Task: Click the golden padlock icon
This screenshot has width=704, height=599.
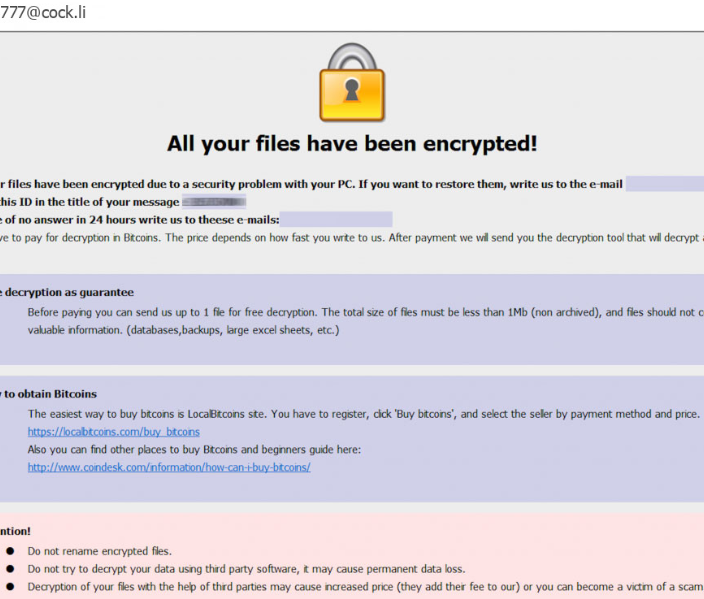Action: click(x=351, y=83)
